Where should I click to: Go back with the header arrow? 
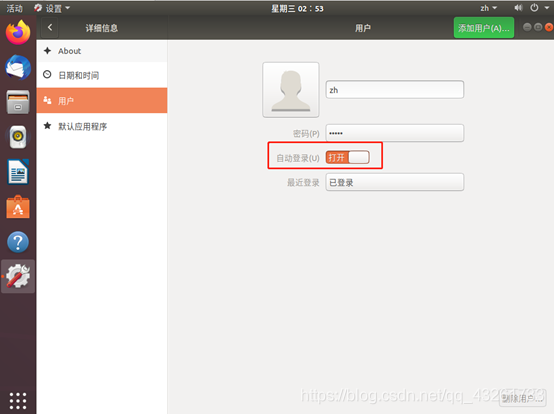50,28
